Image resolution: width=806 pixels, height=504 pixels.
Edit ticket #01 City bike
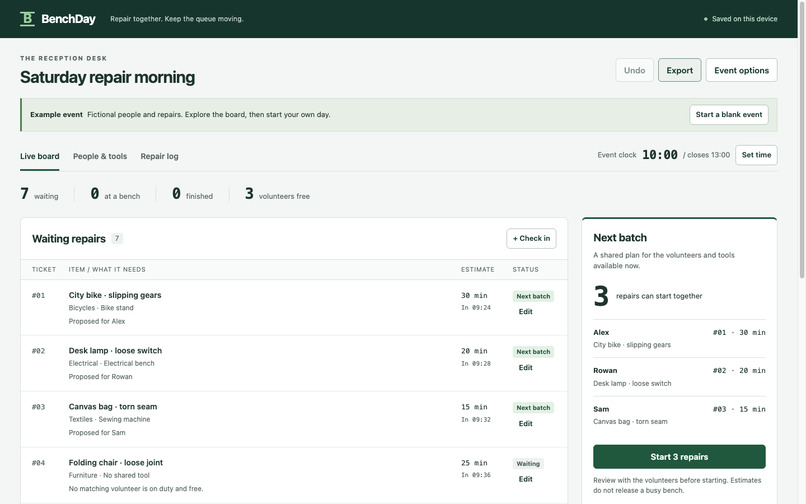[525, 312]
